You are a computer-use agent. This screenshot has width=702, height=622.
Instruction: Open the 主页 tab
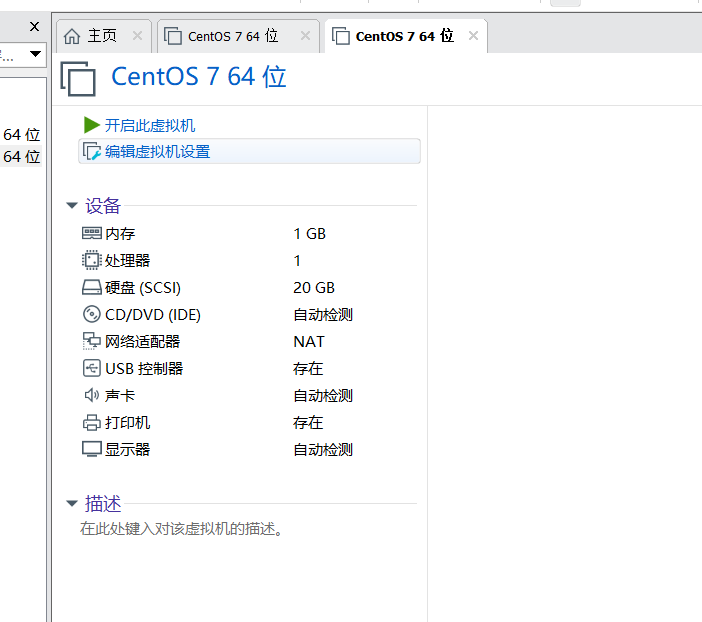(102, 36)
